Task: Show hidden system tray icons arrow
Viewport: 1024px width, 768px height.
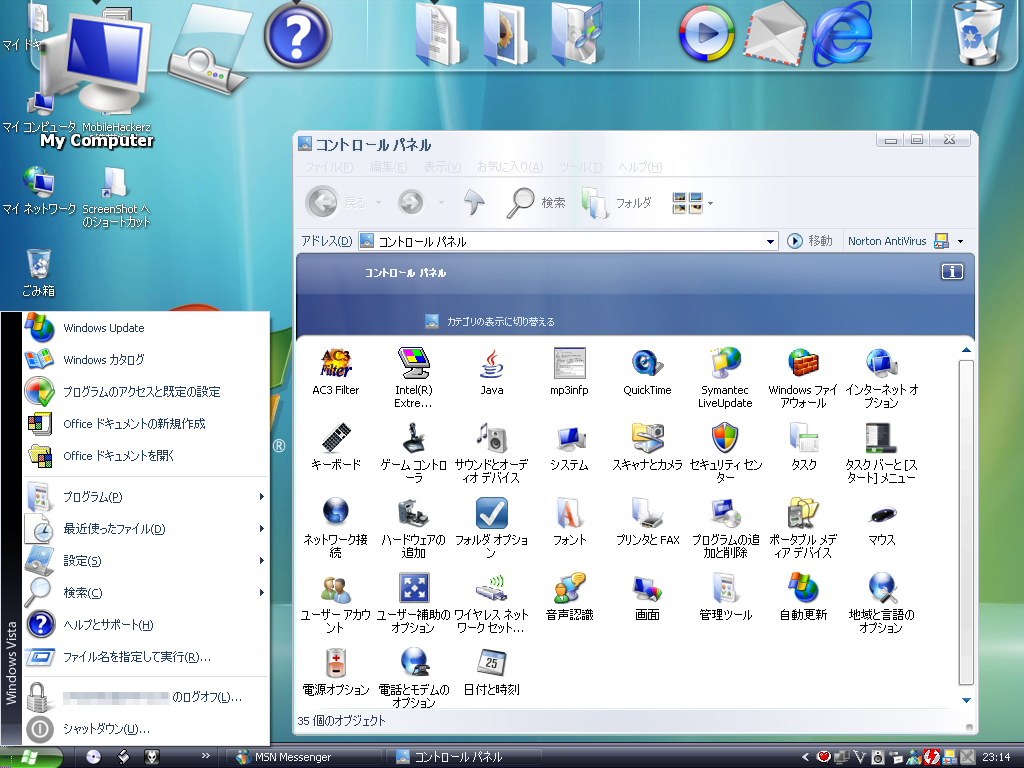Action: pos(805,758)
